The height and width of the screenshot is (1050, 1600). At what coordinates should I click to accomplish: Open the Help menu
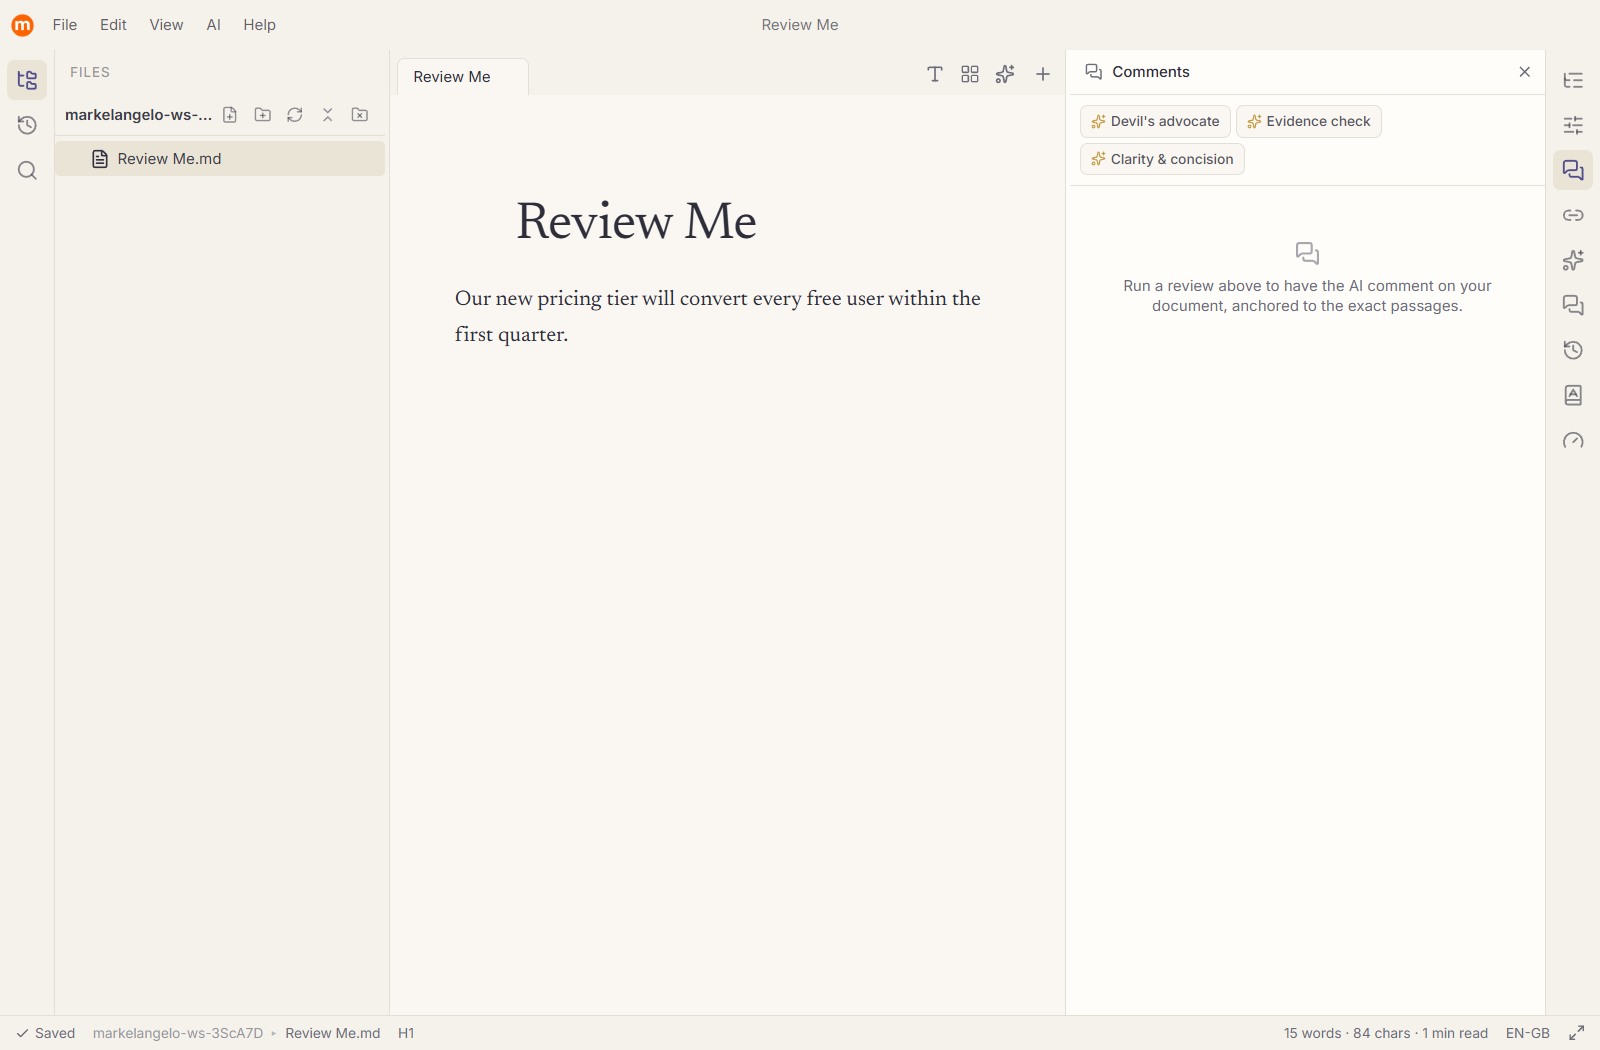[259, 25]
